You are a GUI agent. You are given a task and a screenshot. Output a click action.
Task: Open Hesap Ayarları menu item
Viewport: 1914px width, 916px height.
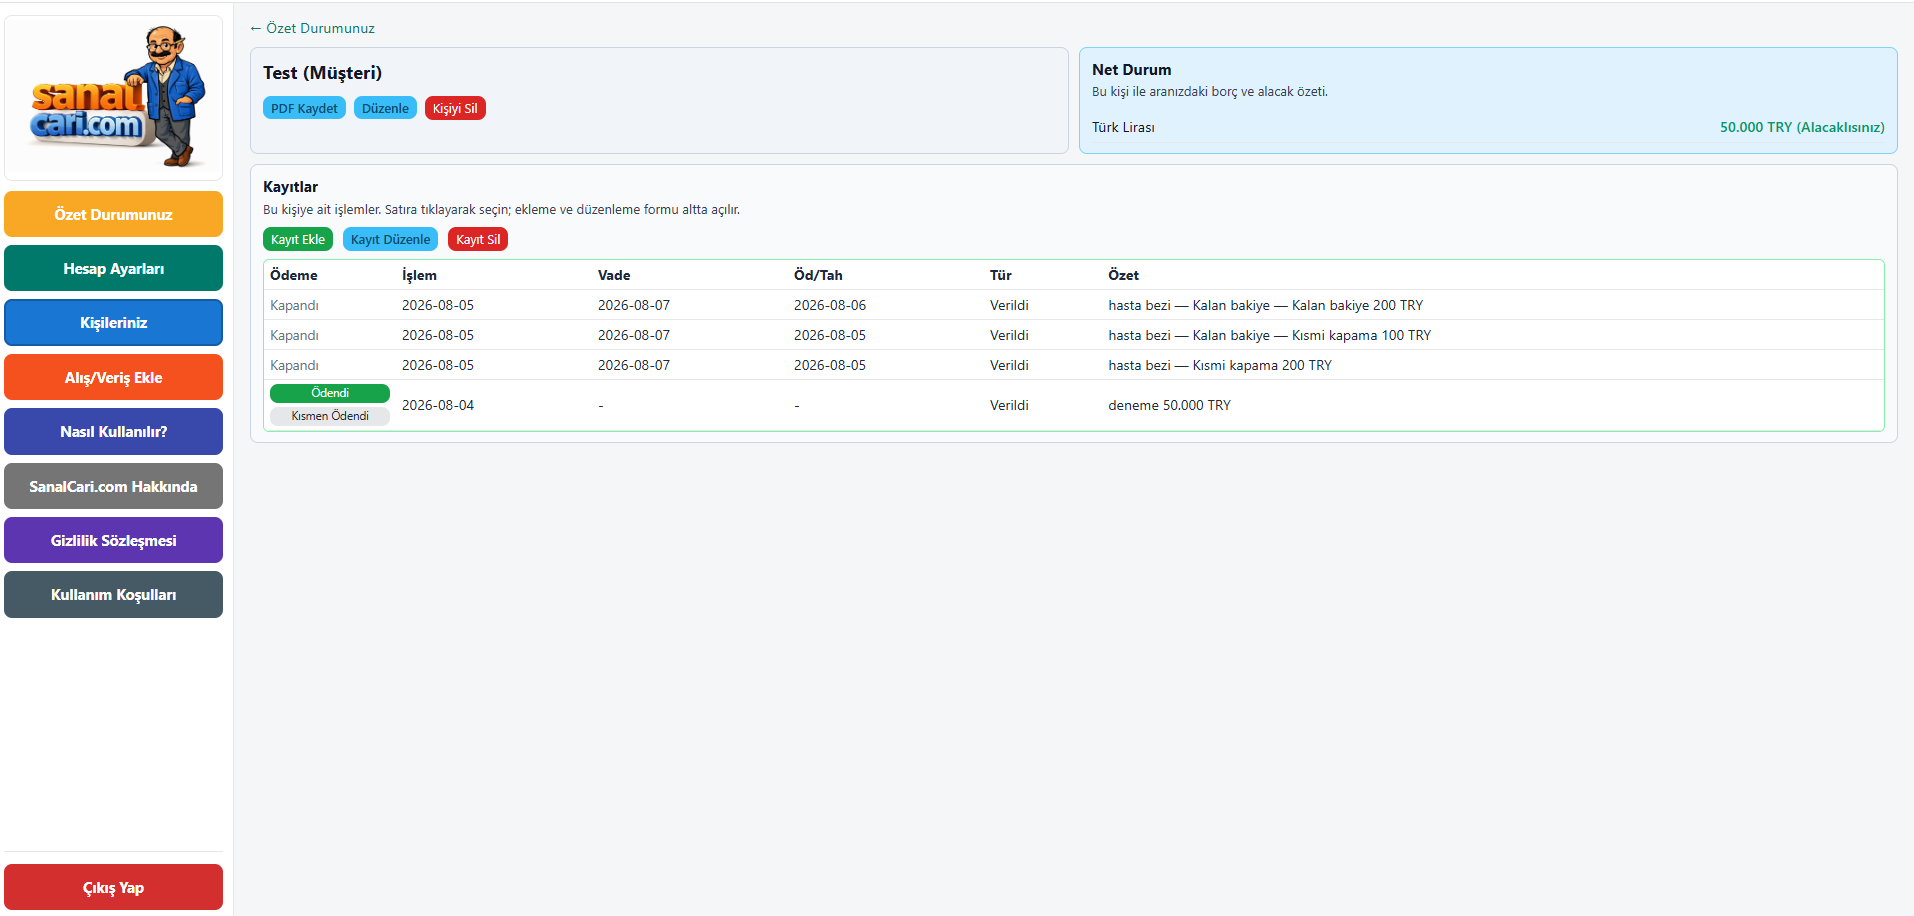[113, 268]
